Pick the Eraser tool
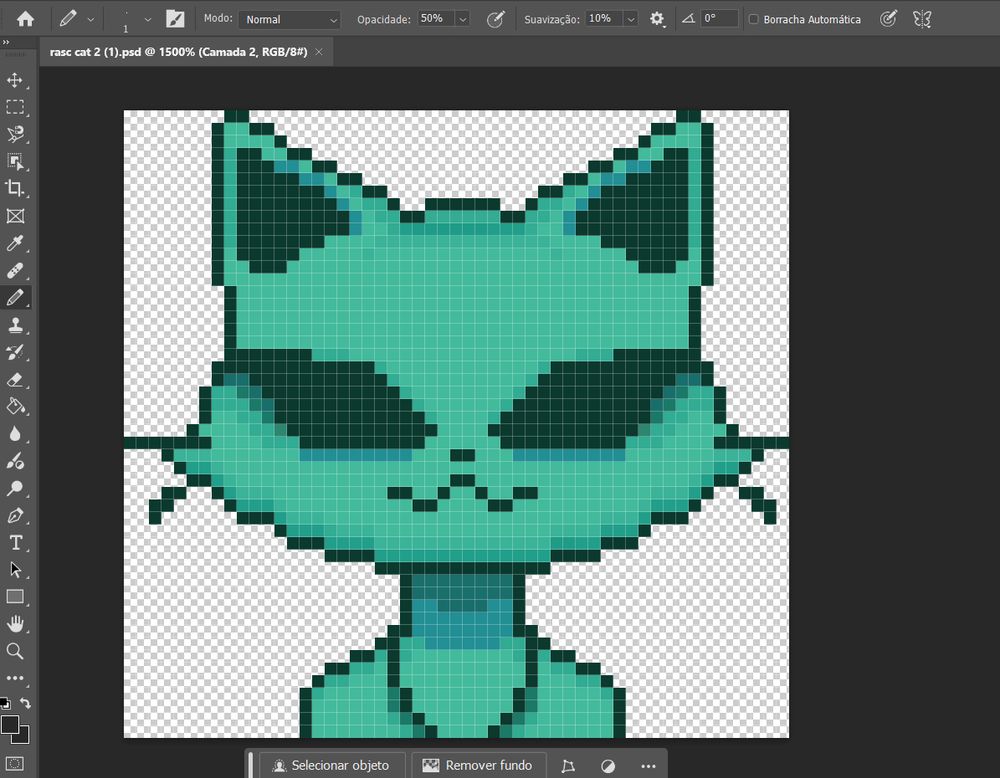1000x778 pixels. coord(15,379)
